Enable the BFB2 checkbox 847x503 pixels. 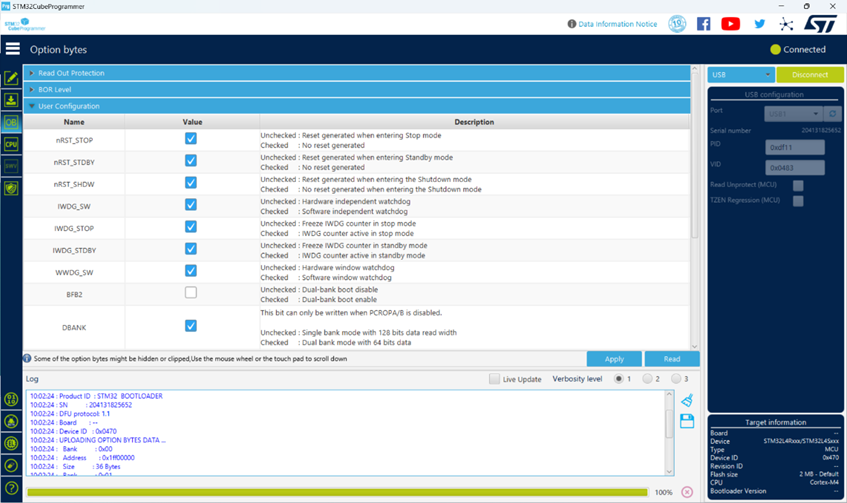pyautogui.click(x=191, y=293)
